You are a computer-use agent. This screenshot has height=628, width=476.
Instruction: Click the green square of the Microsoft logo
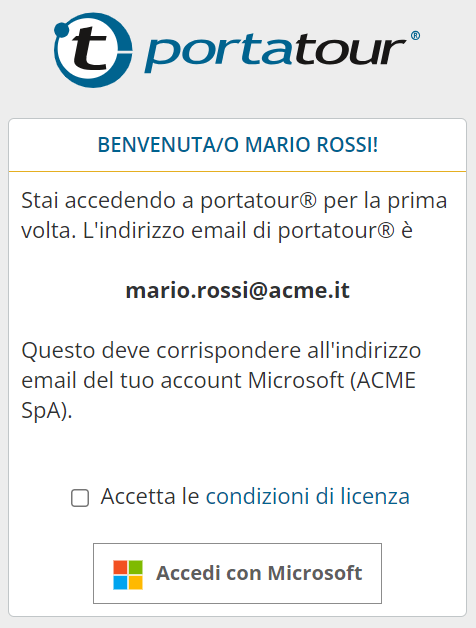pyautogui.click(x=136, y=567)
